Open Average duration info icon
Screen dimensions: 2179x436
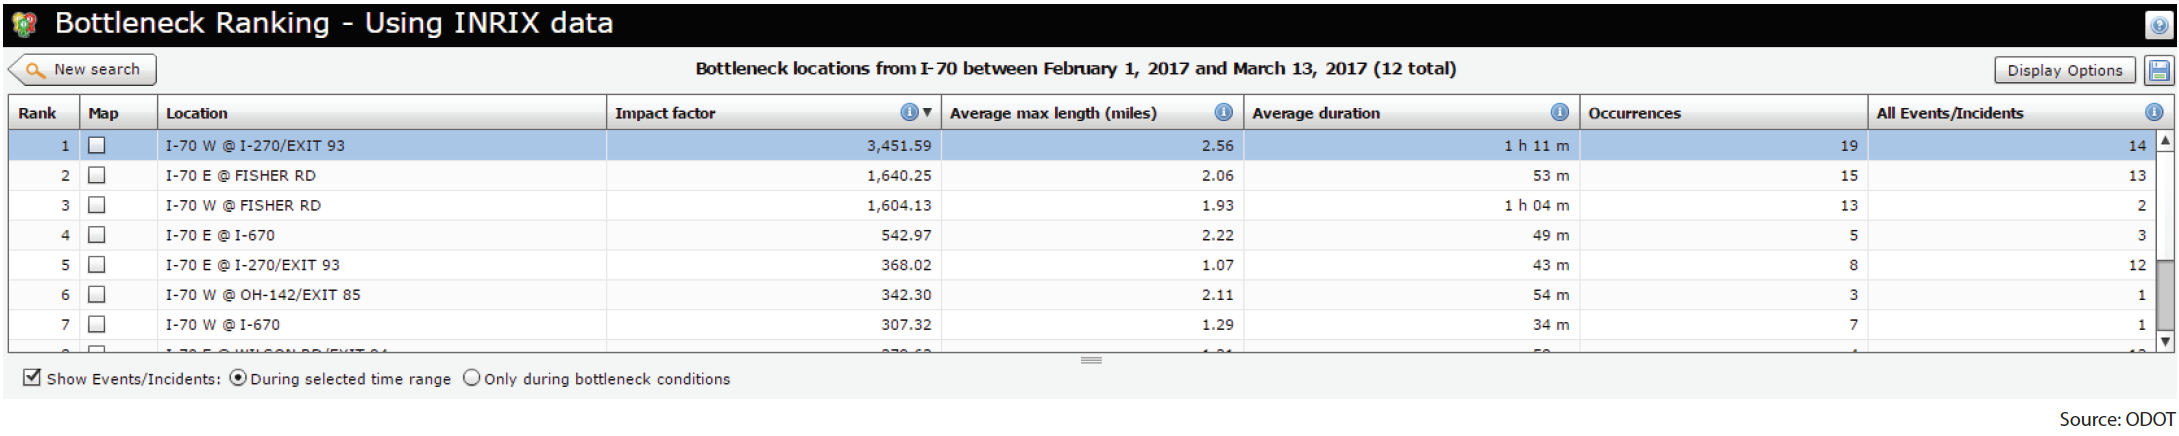point(1558,113)
